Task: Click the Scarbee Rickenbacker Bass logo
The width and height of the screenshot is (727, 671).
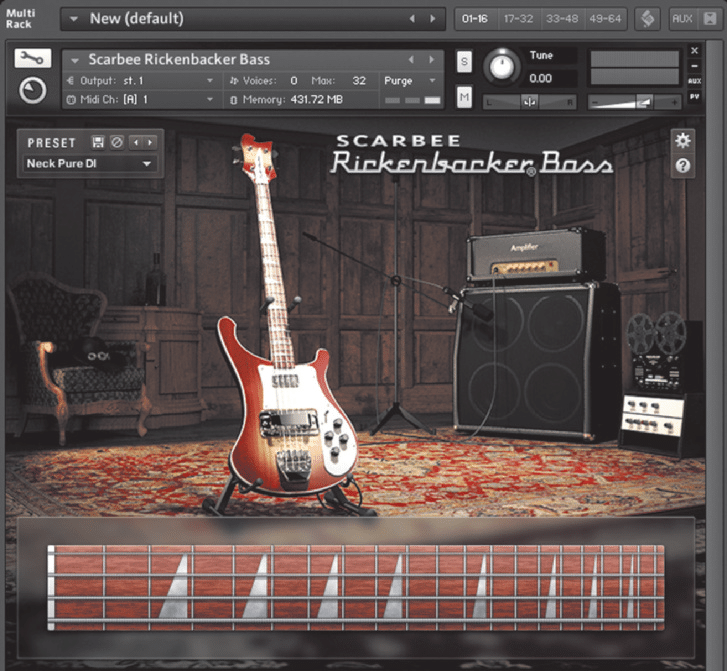Action: (x=472, y=156)
